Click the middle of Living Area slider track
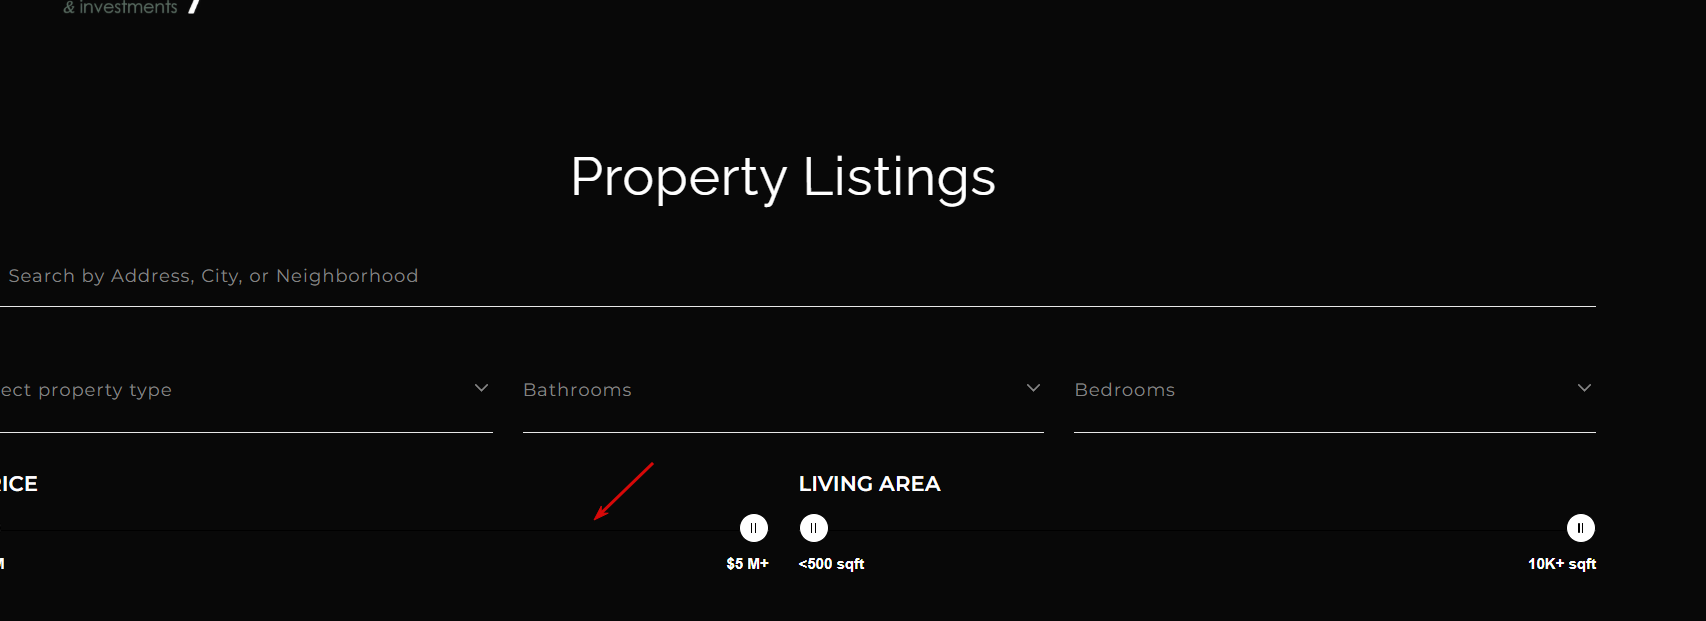Screen dimensions: 1706x621 click(1197, 529)
